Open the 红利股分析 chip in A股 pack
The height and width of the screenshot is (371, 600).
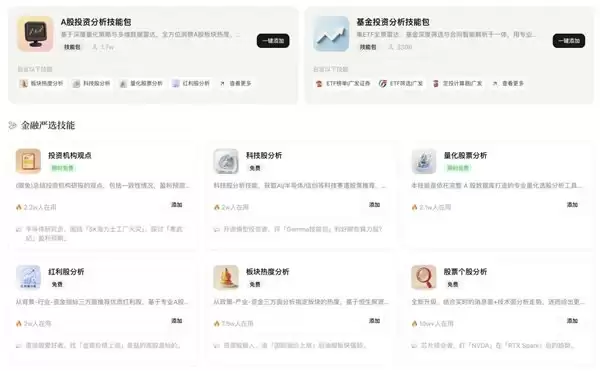[191, 83]
